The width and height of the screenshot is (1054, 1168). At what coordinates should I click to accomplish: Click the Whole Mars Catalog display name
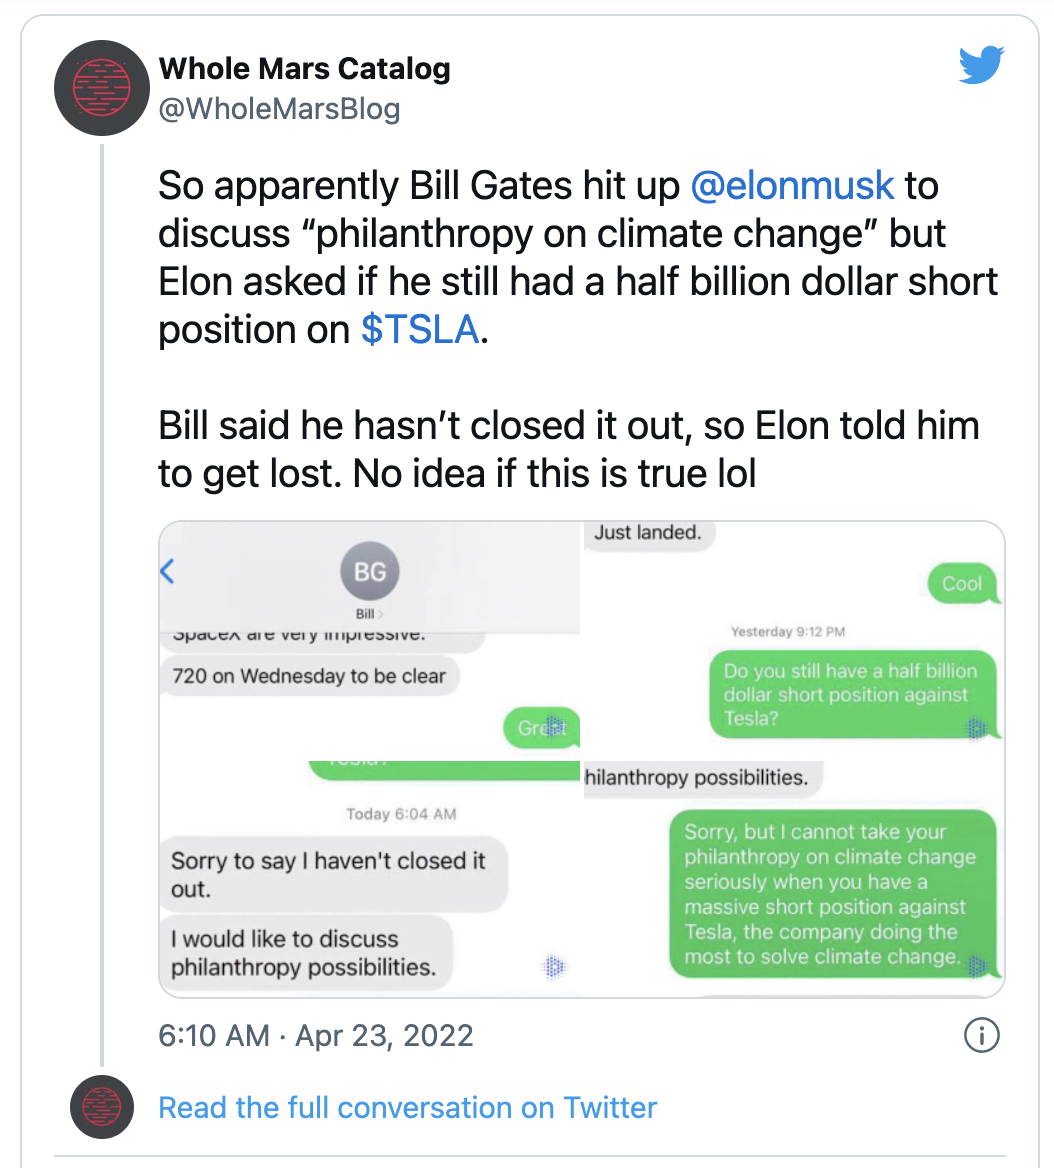pyautogui.click(x=304, y=69)
